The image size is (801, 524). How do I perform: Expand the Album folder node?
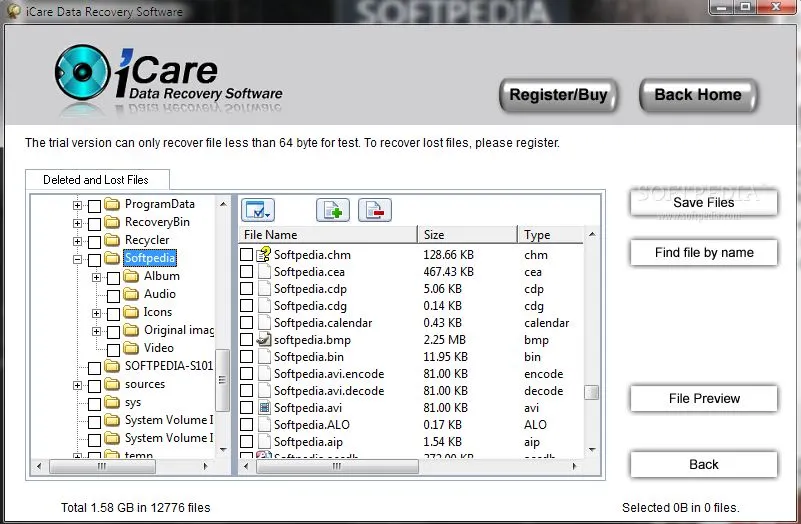[96, 277]
